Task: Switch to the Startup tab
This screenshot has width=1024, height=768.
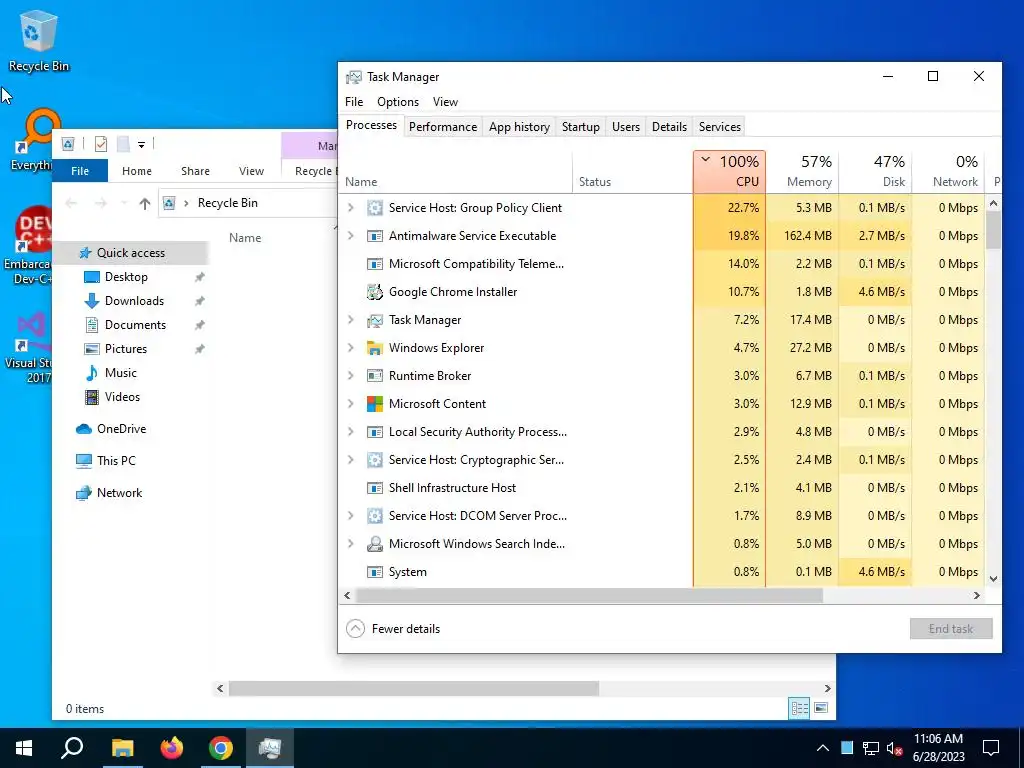Action: click(581, 127)
